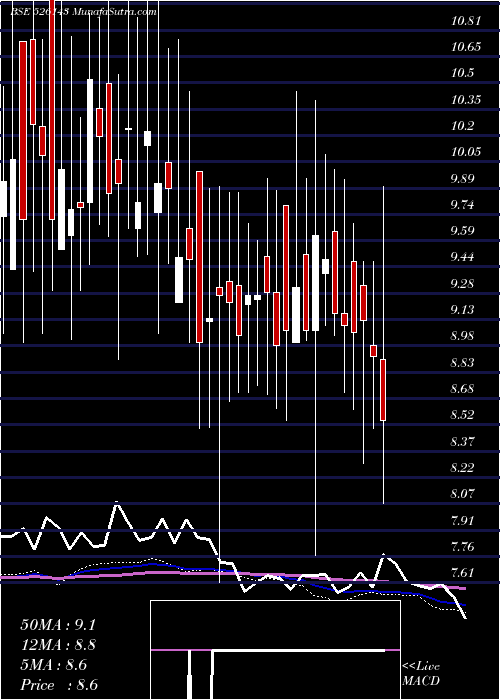Click the 10.65 price axis label
The height and width of the screenshot is (700, 500).
pyautogui.click(x=466, y=47)
